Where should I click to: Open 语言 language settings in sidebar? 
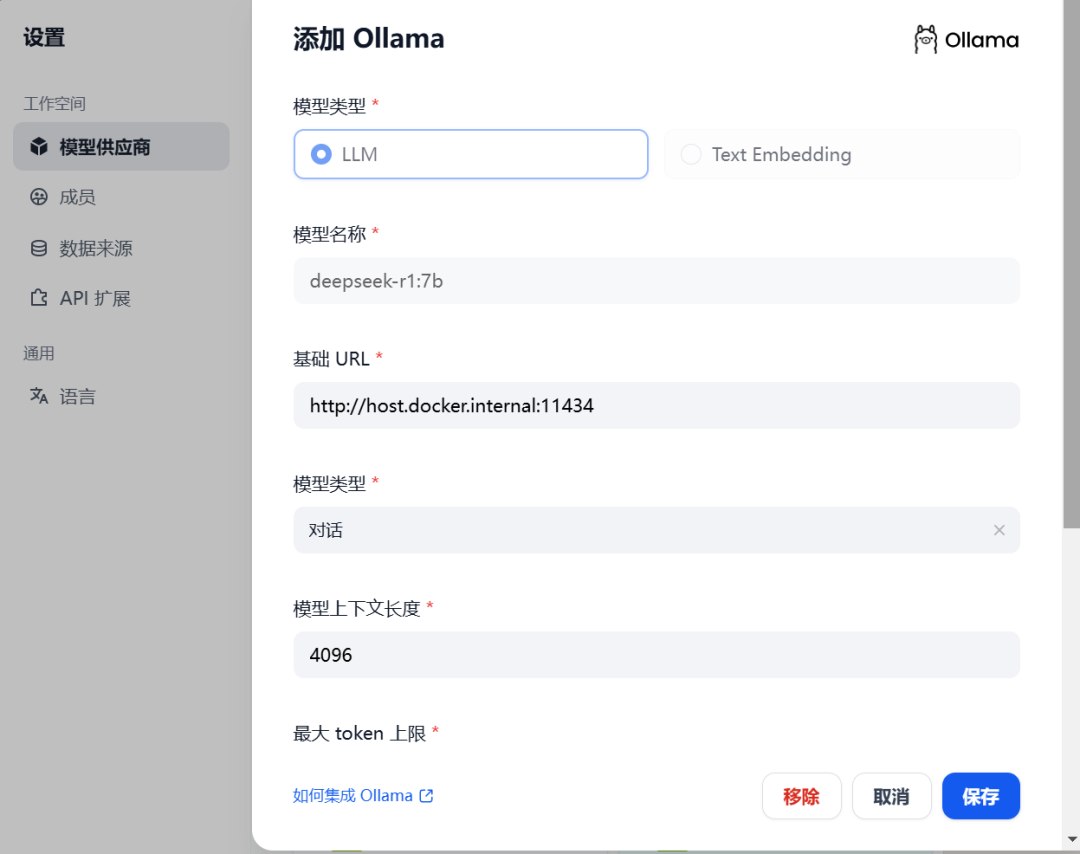coord(121,396)
